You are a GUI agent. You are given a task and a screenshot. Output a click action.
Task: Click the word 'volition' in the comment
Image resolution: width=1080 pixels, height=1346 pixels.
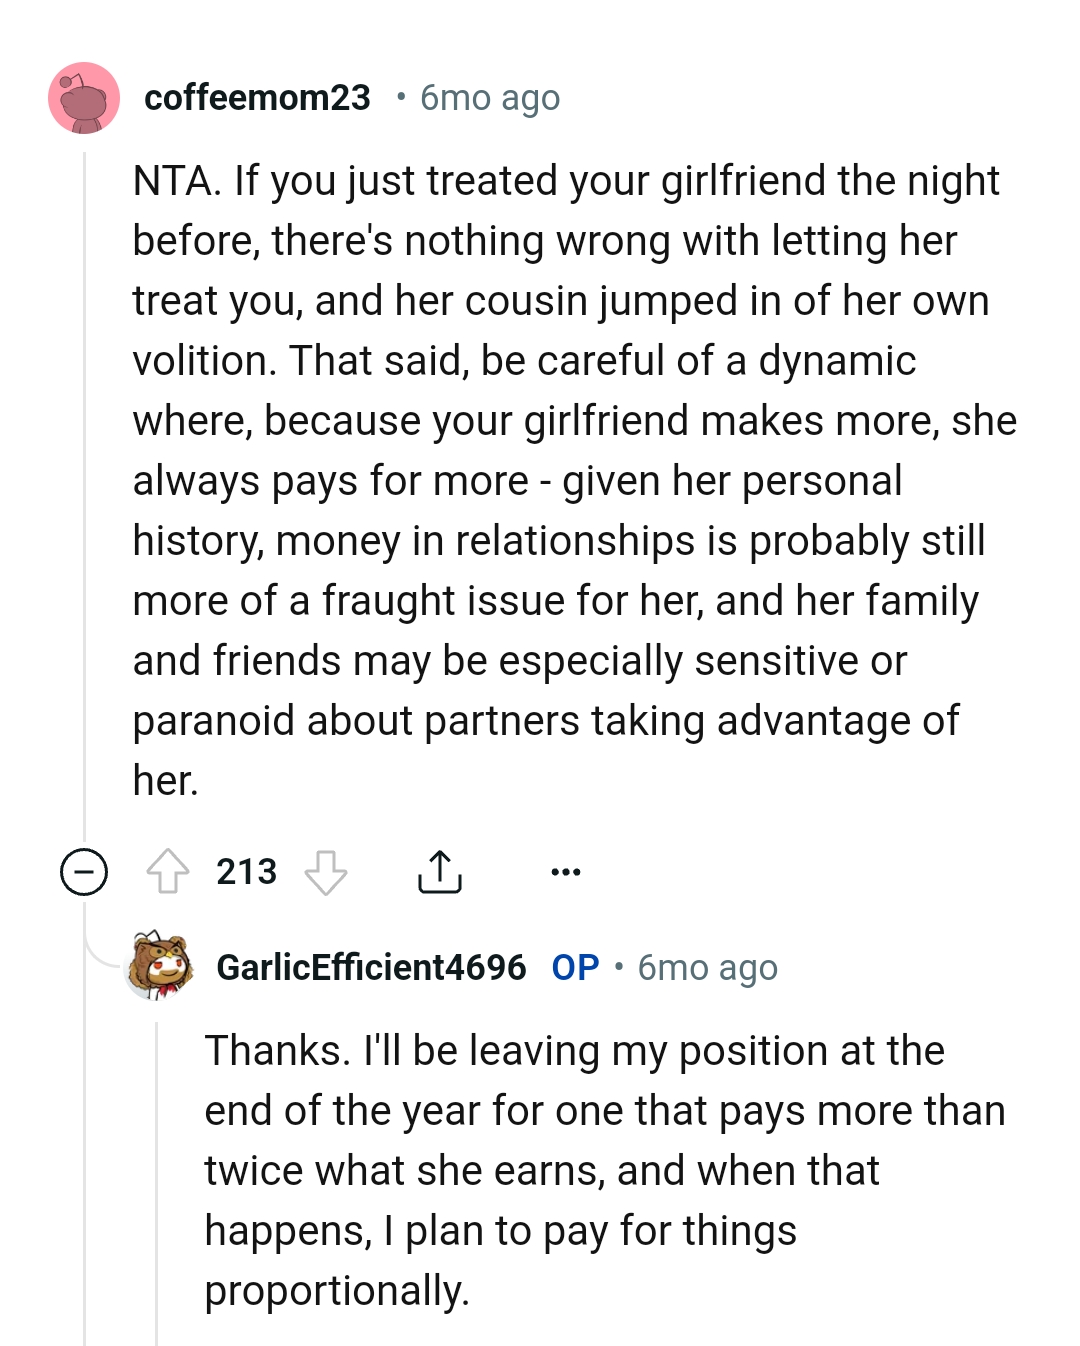tap(204, 361)
